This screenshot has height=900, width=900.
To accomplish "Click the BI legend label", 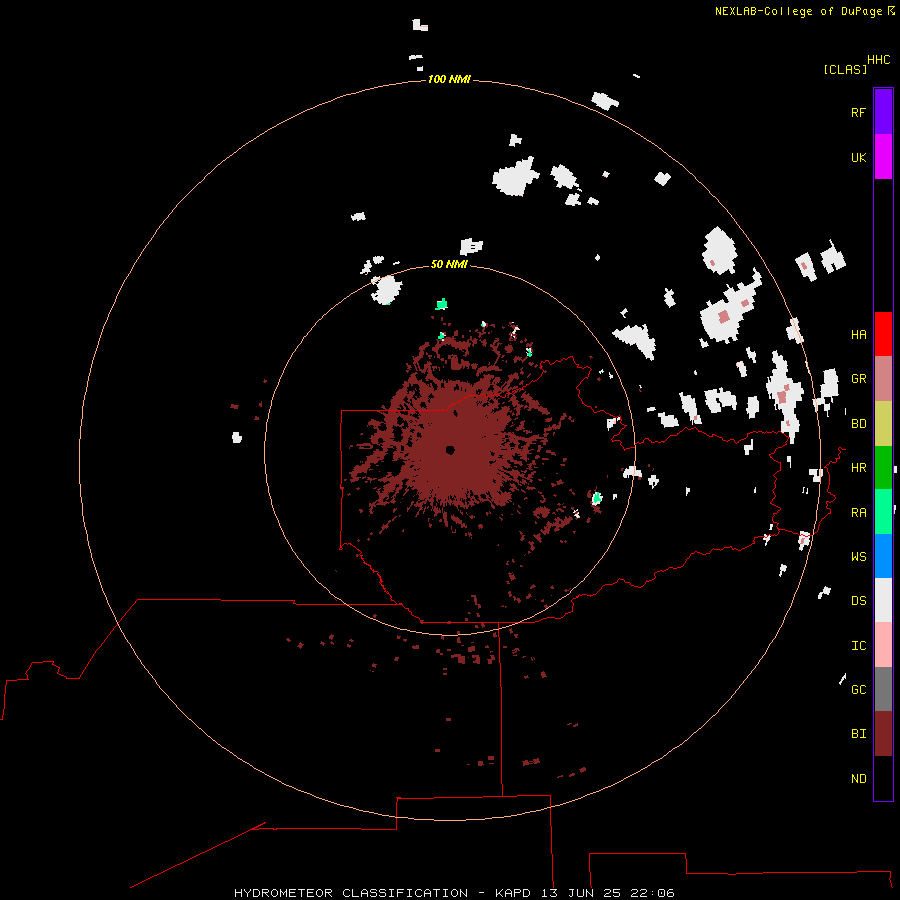I will tap(858, 734).
